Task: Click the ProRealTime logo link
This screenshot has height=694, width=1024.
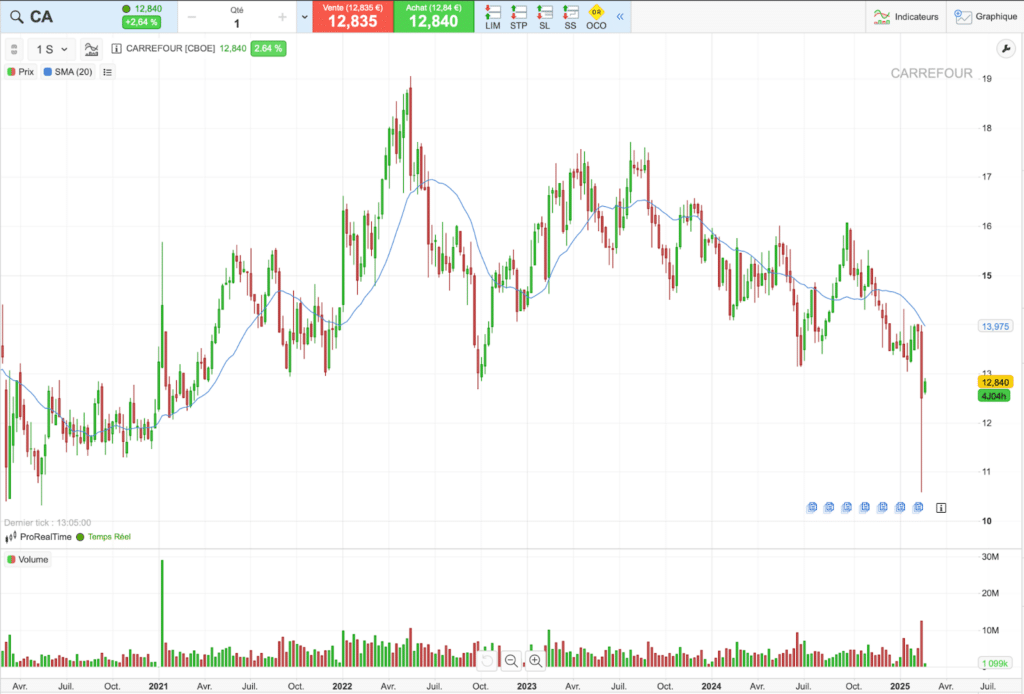Action: [x=39, y=537]
